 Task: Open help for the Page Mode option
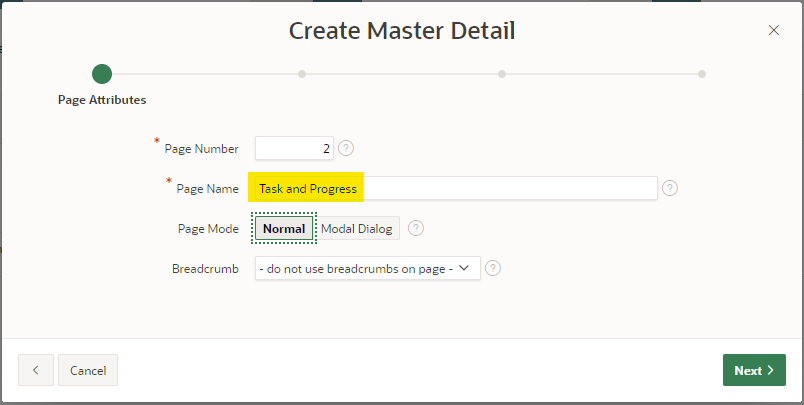click(416, 228)
